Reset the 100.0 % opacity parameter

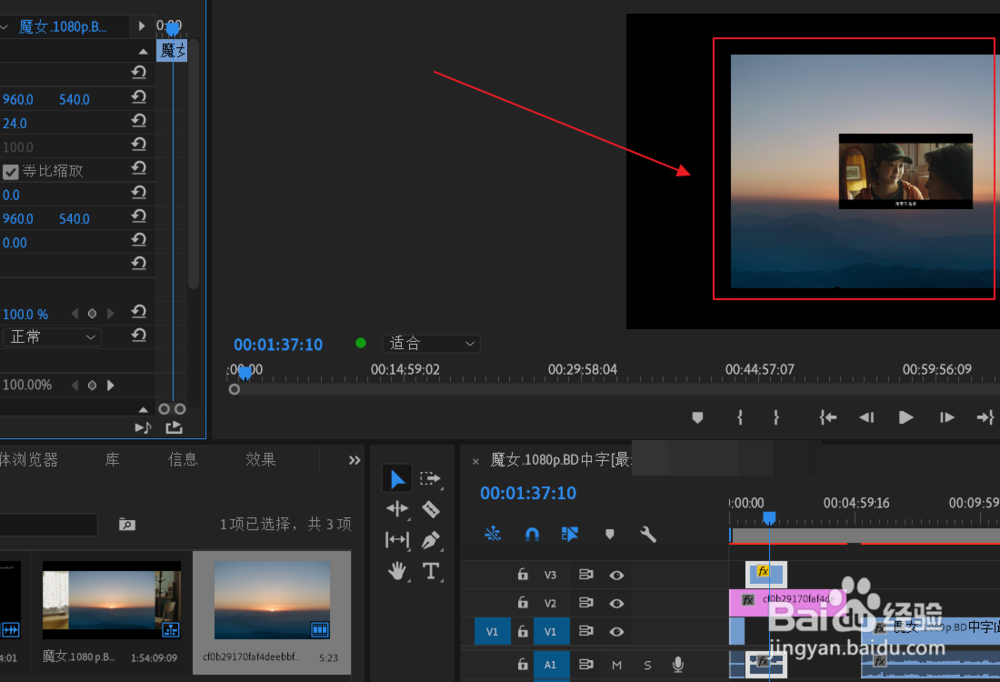click(x=139, y=311)
